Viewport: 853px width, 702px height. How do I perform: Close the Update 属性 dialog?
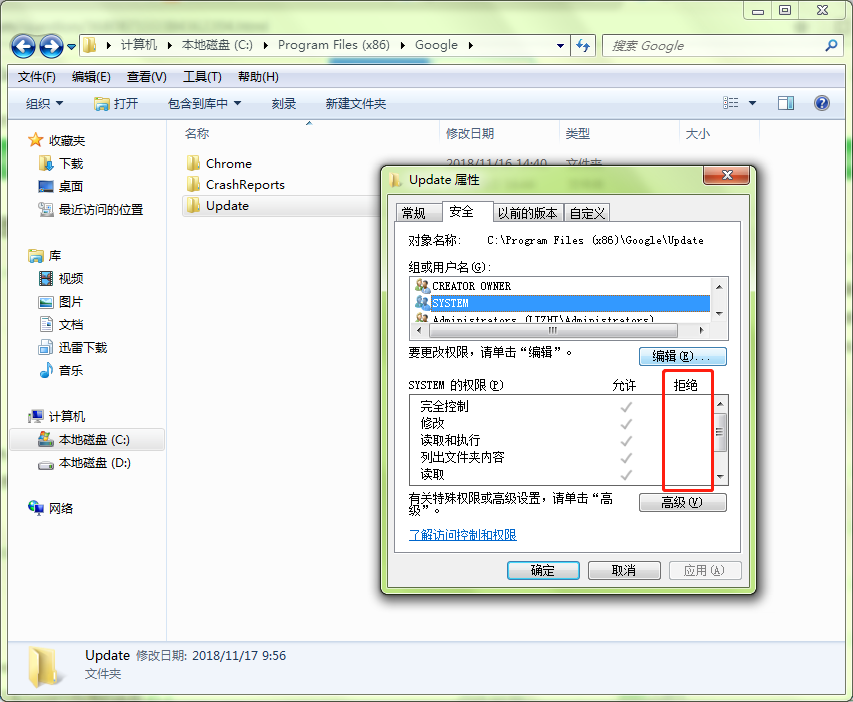tap(727, 175)
